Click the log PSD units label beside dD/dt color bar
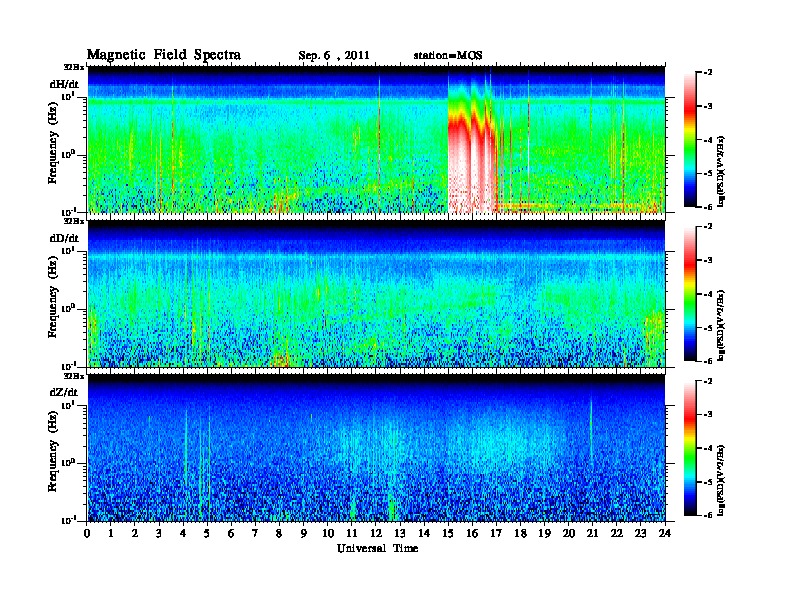 [x=723, y=326]
